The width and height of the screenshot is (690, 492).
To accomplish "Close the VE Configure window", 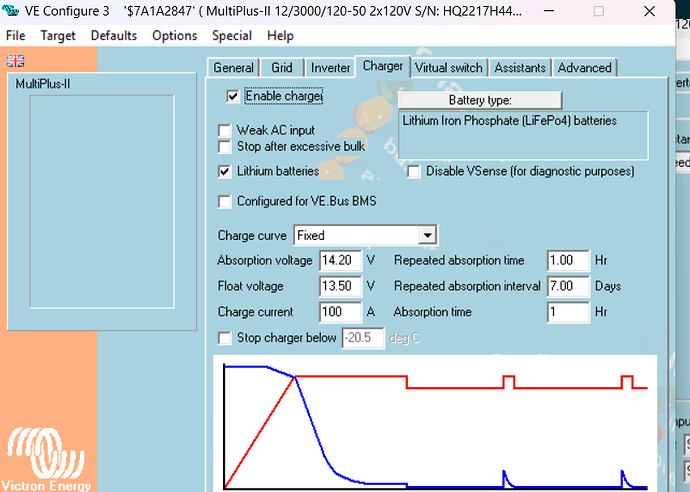I will (x=650, y=11).
